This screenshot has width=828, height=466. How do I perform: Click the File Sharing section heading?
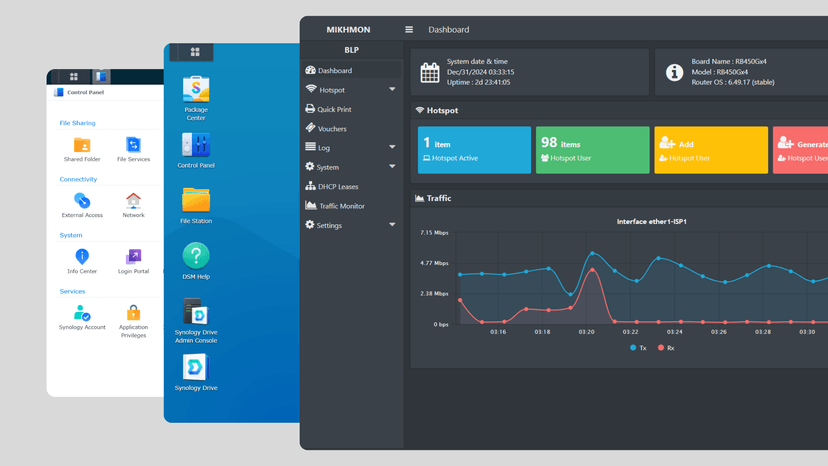tap(78, 123)
